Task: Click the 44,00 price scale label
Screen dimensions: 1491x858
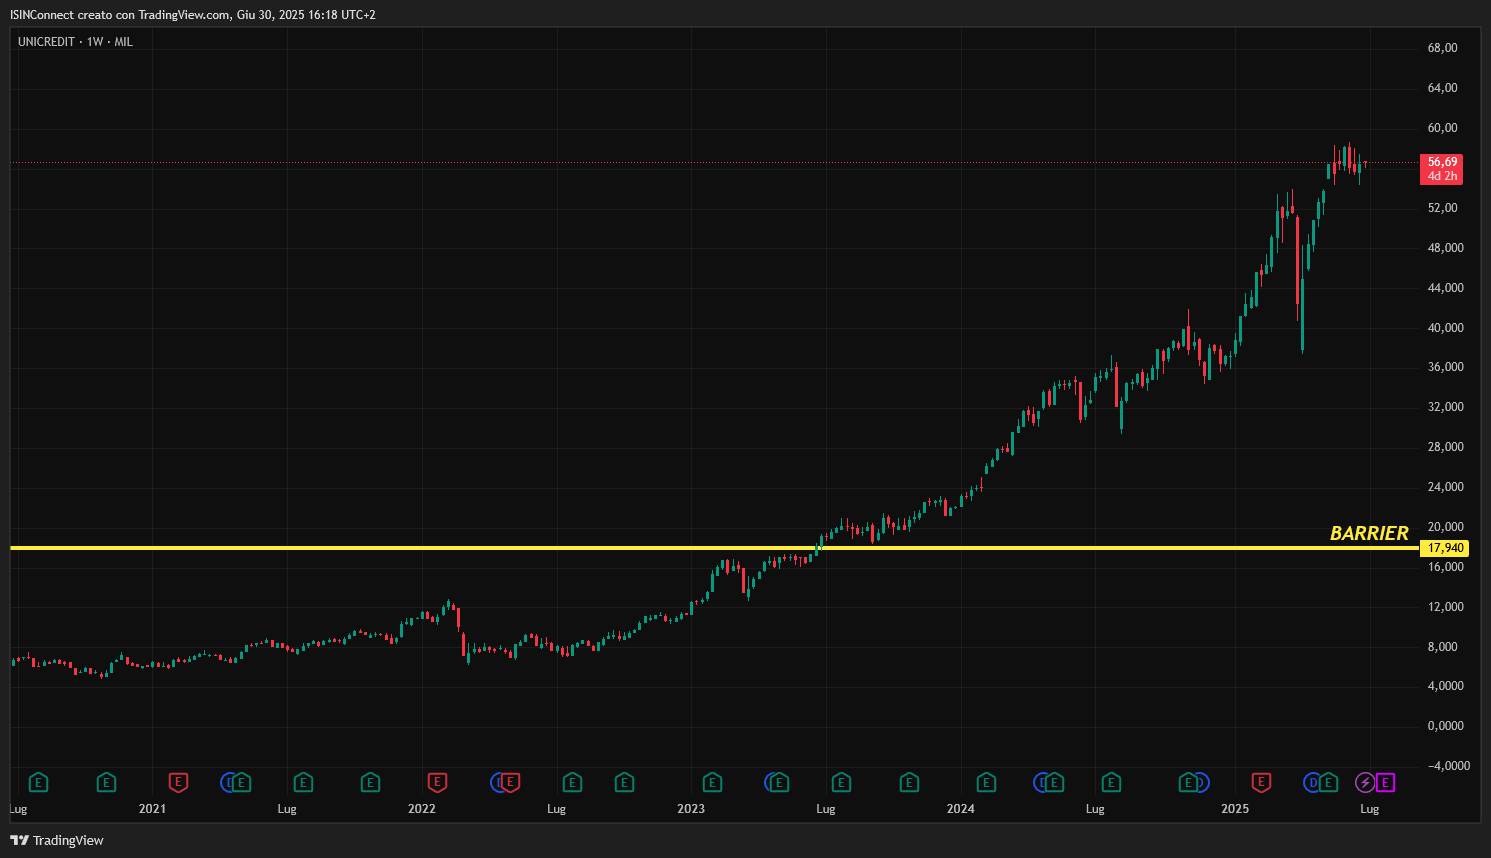Action: pyautogui.click(x=1445, y=288)
